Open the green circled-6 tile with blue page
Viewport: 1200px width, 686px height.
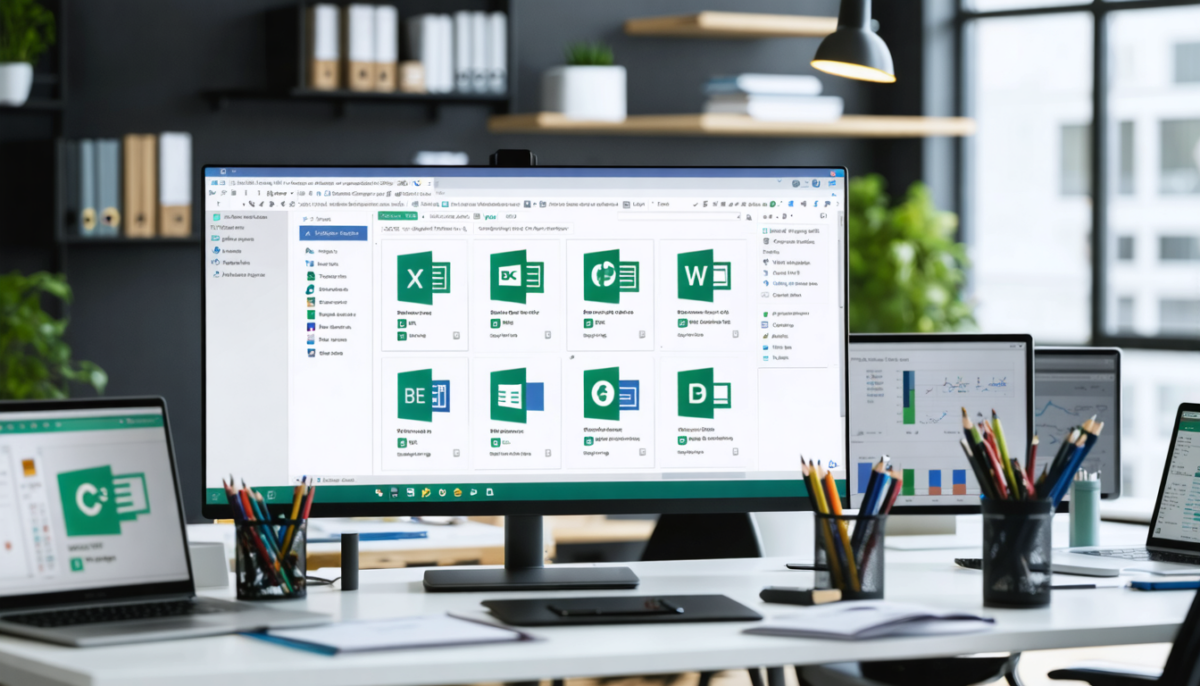click(610, 393)
